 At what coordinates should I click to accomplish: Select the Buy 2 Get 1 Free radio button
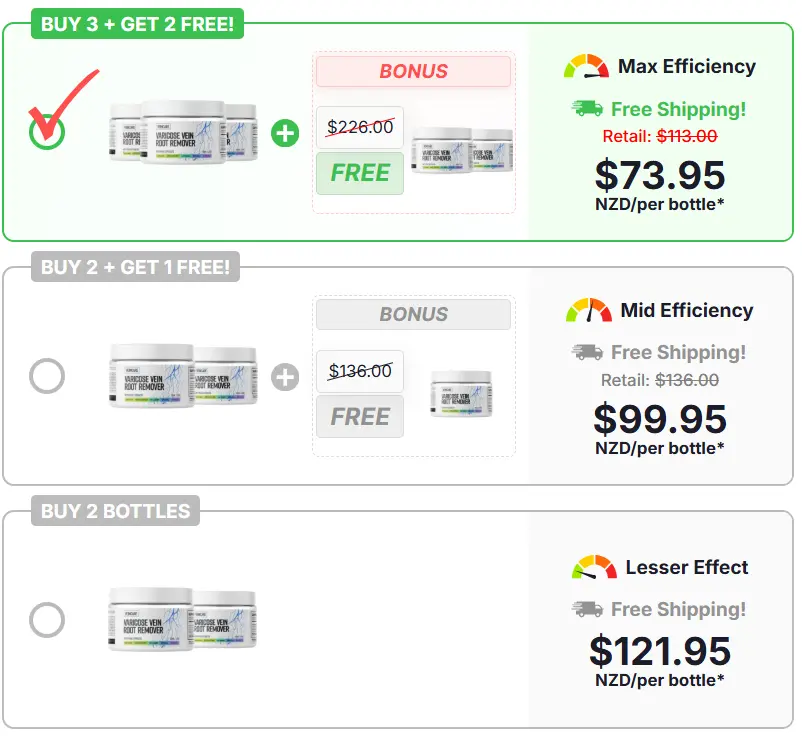[48, 377]
